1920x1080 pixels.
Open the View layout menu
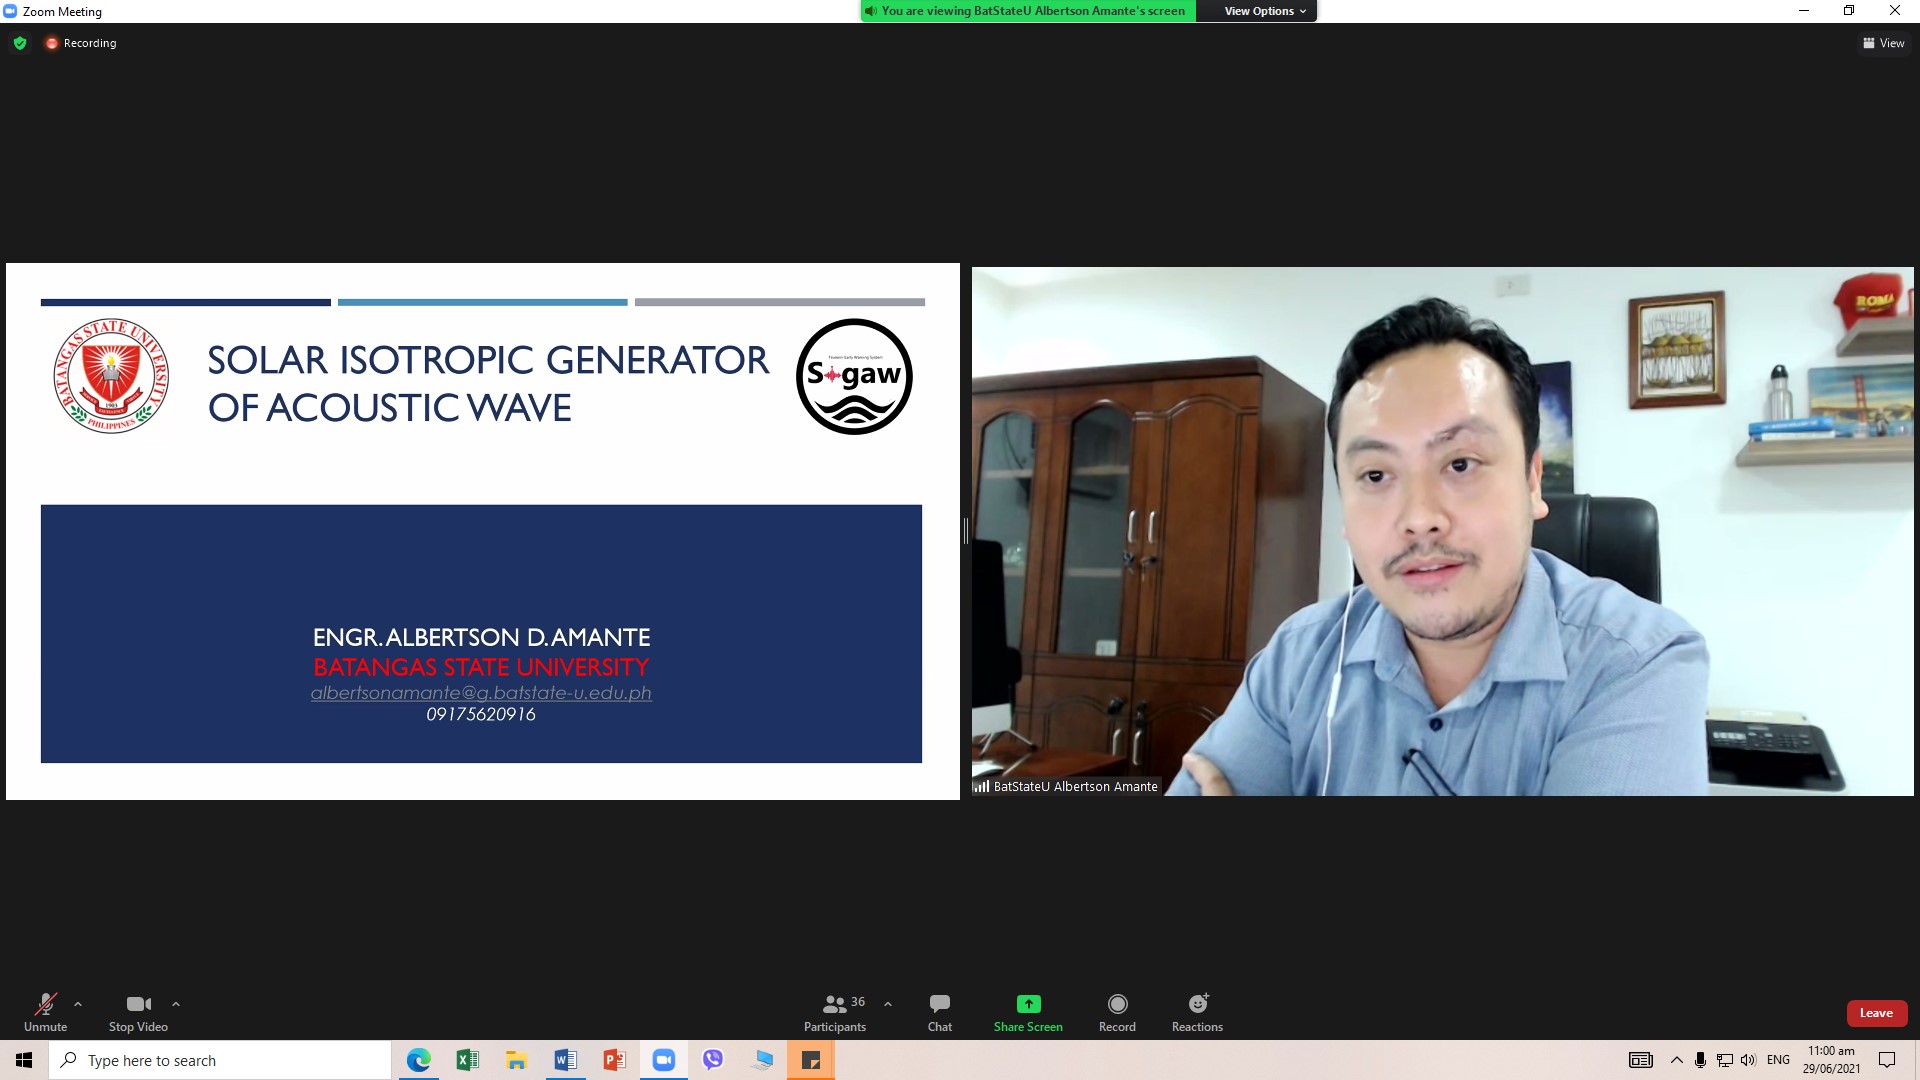[x=1884, y=43]
